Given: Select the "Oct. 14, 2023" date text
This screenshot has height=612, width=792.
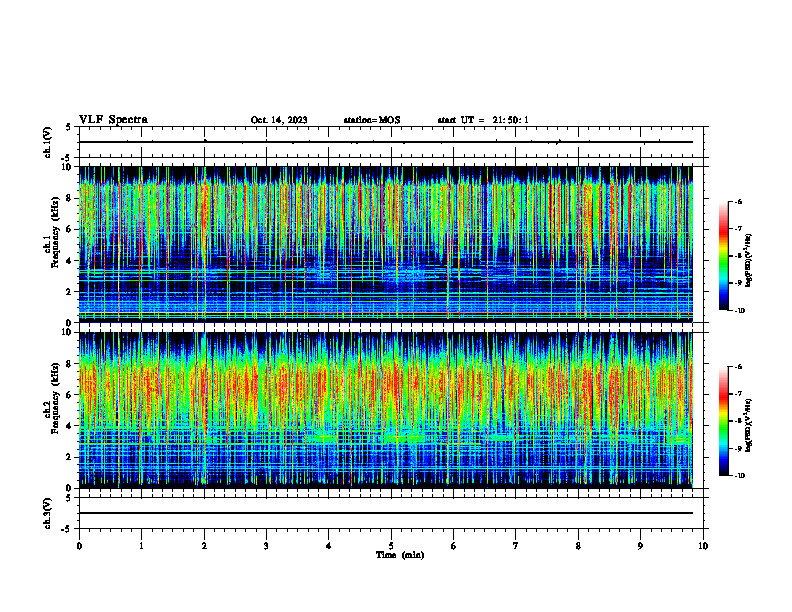Looking at the screenshot, I should point(279,120).
